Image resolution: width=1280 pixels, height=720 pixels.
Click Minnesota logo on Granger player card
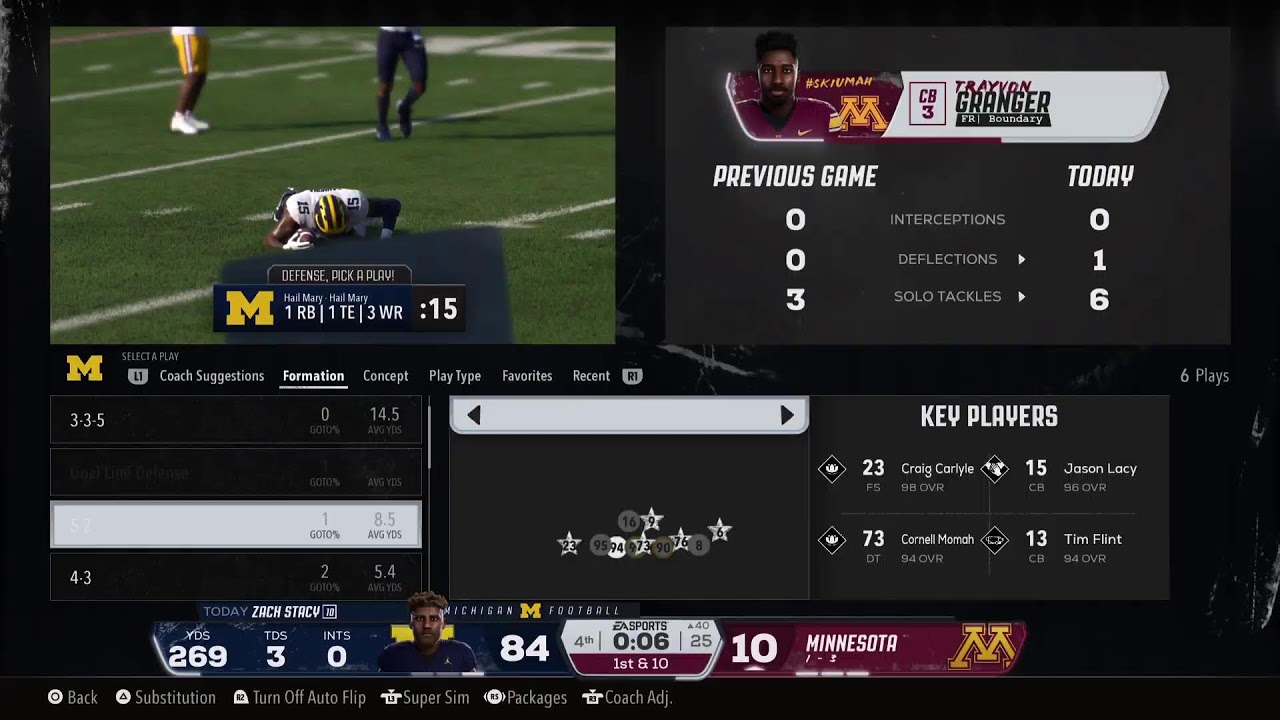[x=862, y=113]
